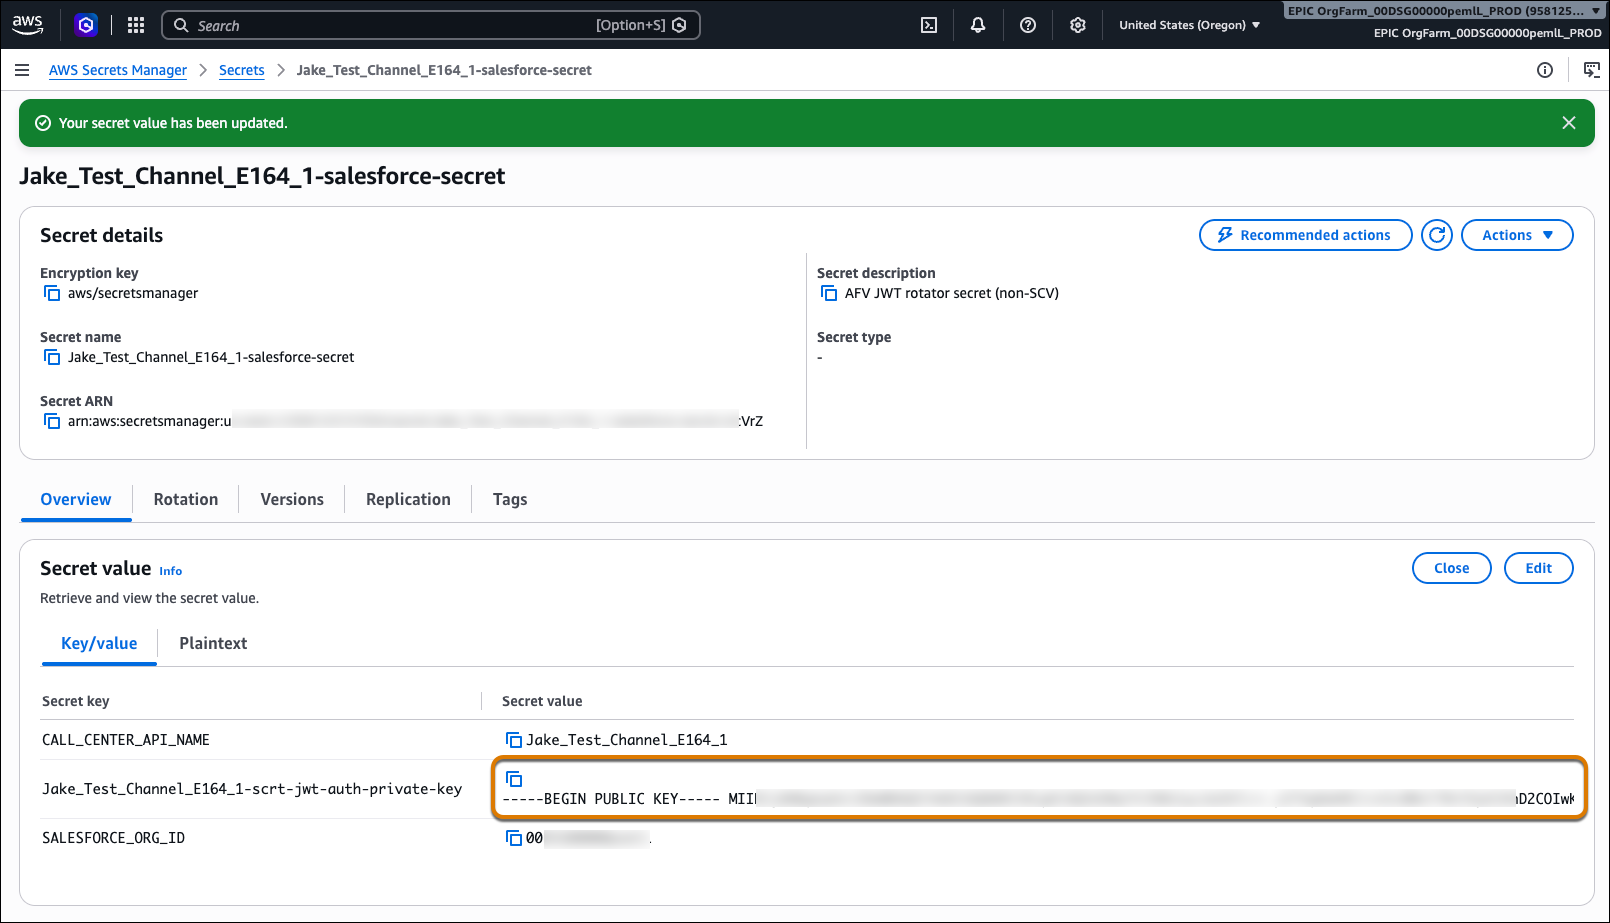Screen dimensions: 1610x923
Task: Open the EPIC OrgFarm account dropdown
Action: point(1444,11)
